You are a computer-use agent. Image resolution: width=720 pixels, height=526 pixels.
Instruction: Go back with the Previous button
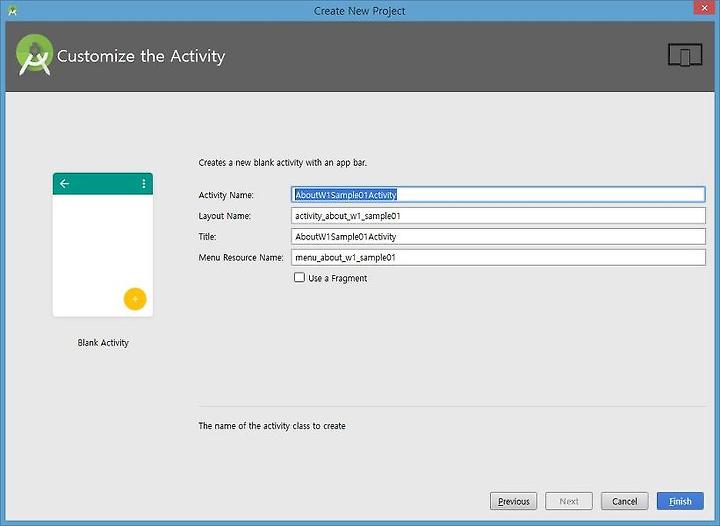(513, 501)
